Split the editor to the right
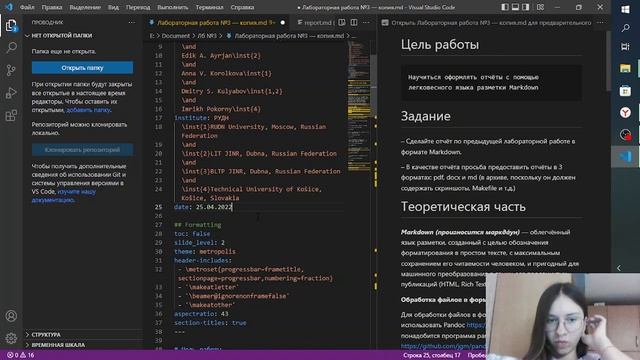 pyautogui.click(x=354, y=22)
